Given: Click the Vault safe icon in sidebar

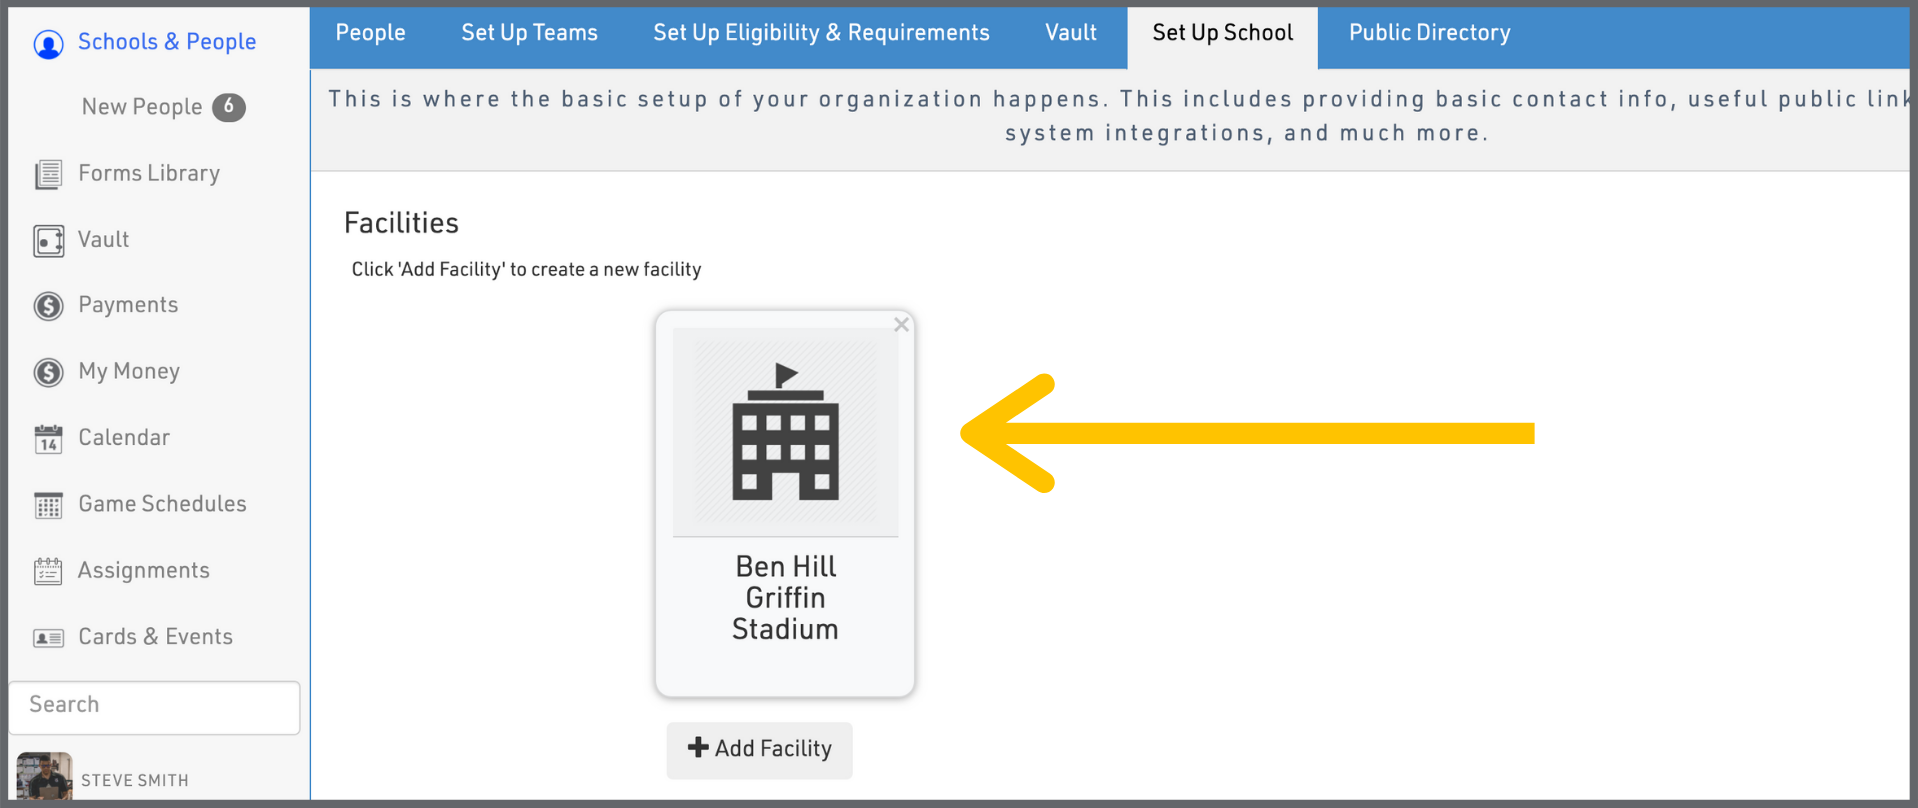Looking at the screenshot, I should coord(48,241).
